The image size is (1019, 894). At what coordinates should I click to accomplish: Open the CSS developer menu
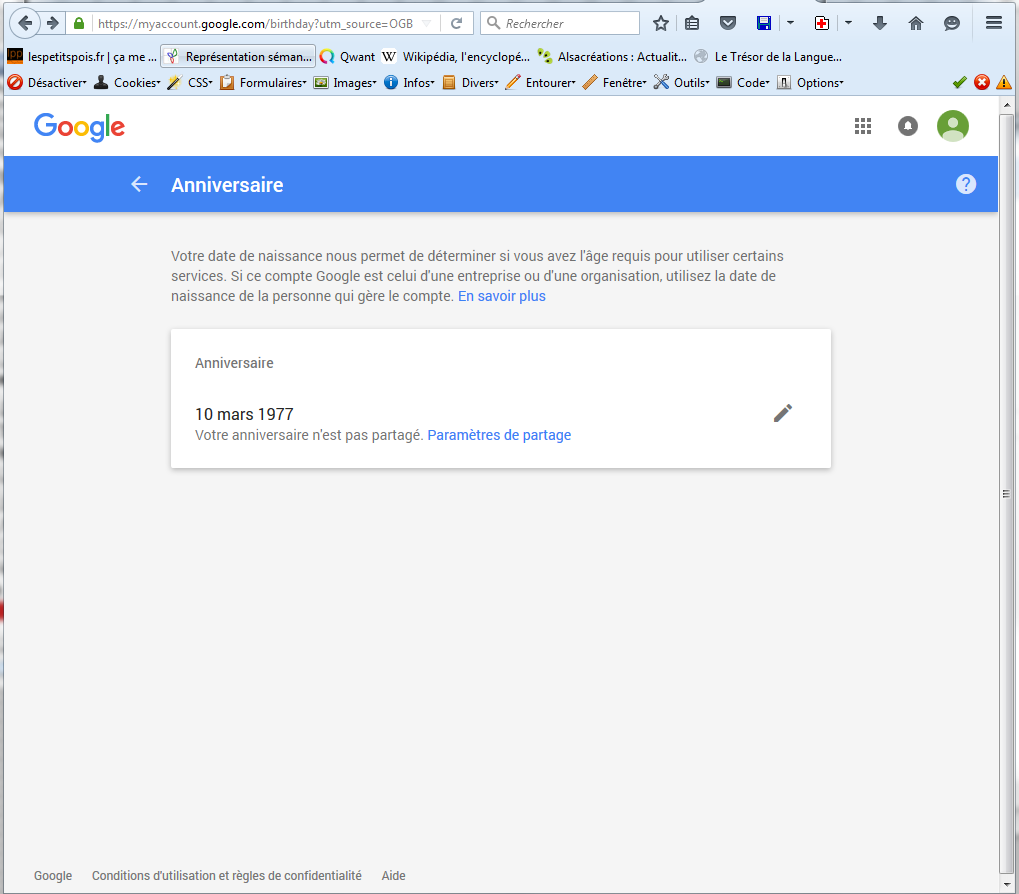pyautogui.click(x=190, y=83)
